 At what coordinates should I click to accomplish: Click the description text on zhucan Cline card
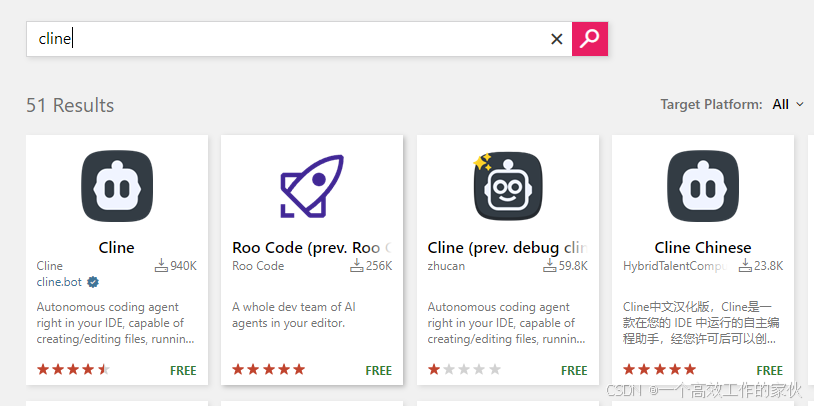(506, 323)
